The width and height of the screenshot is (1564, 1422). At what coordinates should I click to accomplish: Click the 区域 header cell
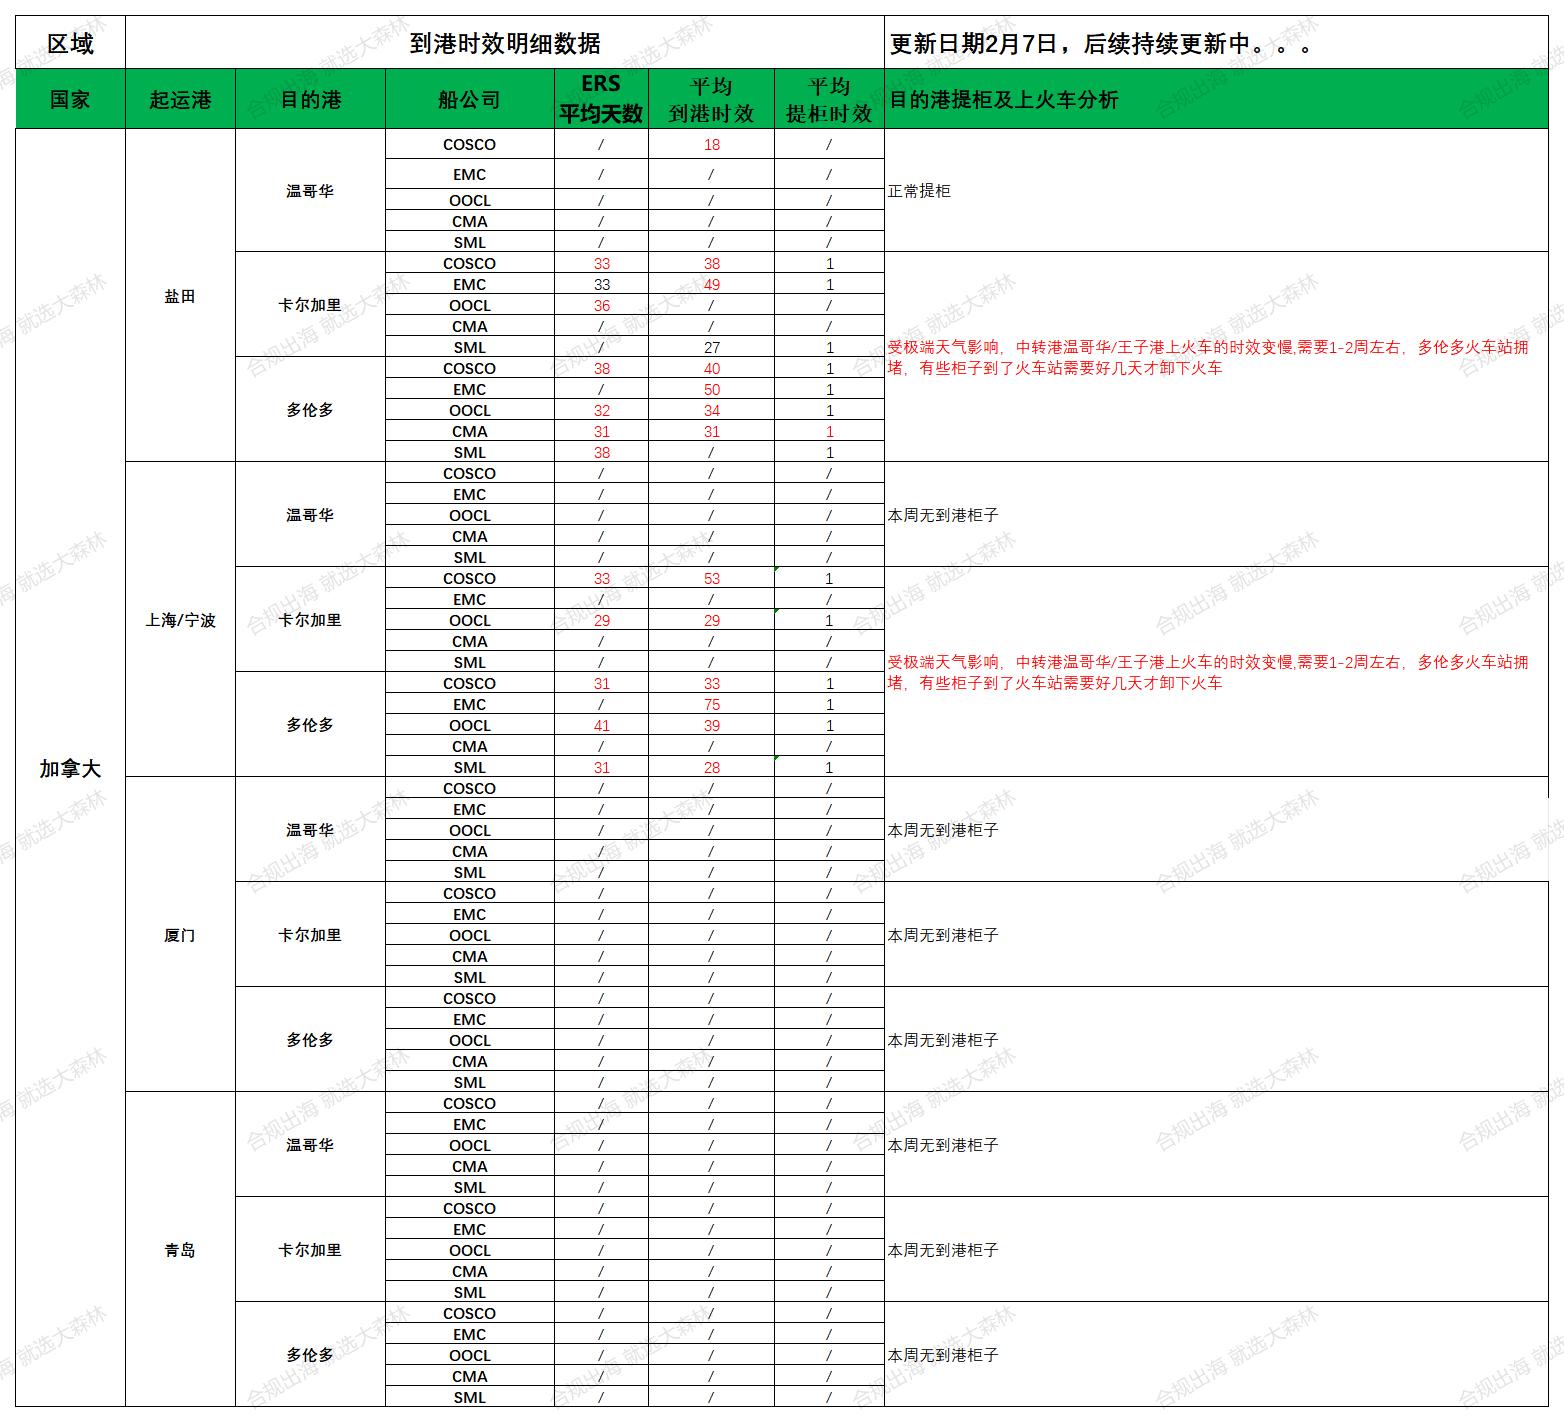point(70,43)
